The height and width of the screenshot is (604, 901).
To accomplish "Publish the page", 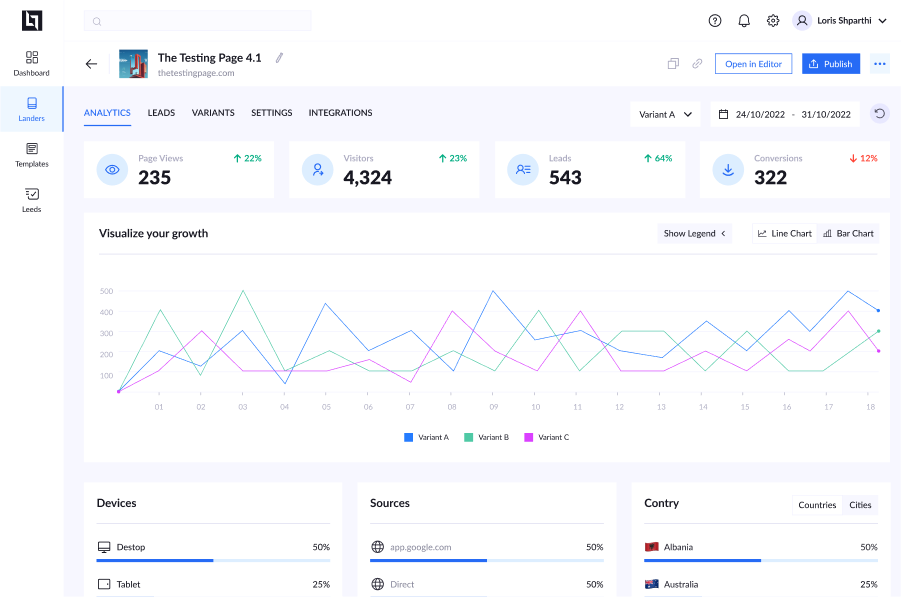I will 830,63.
